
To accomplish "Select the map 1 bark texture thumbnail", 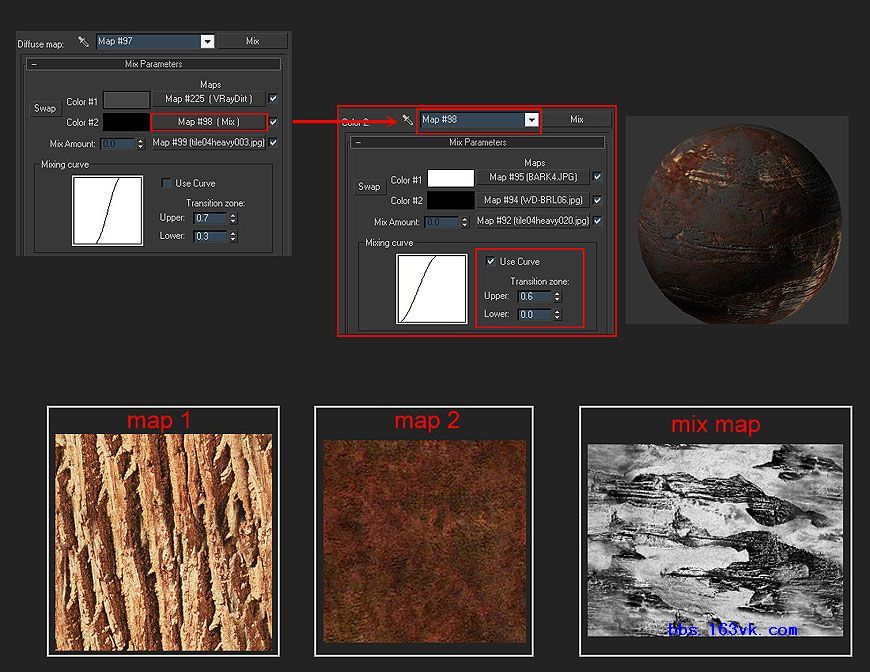I will click(x=163, y=541).
